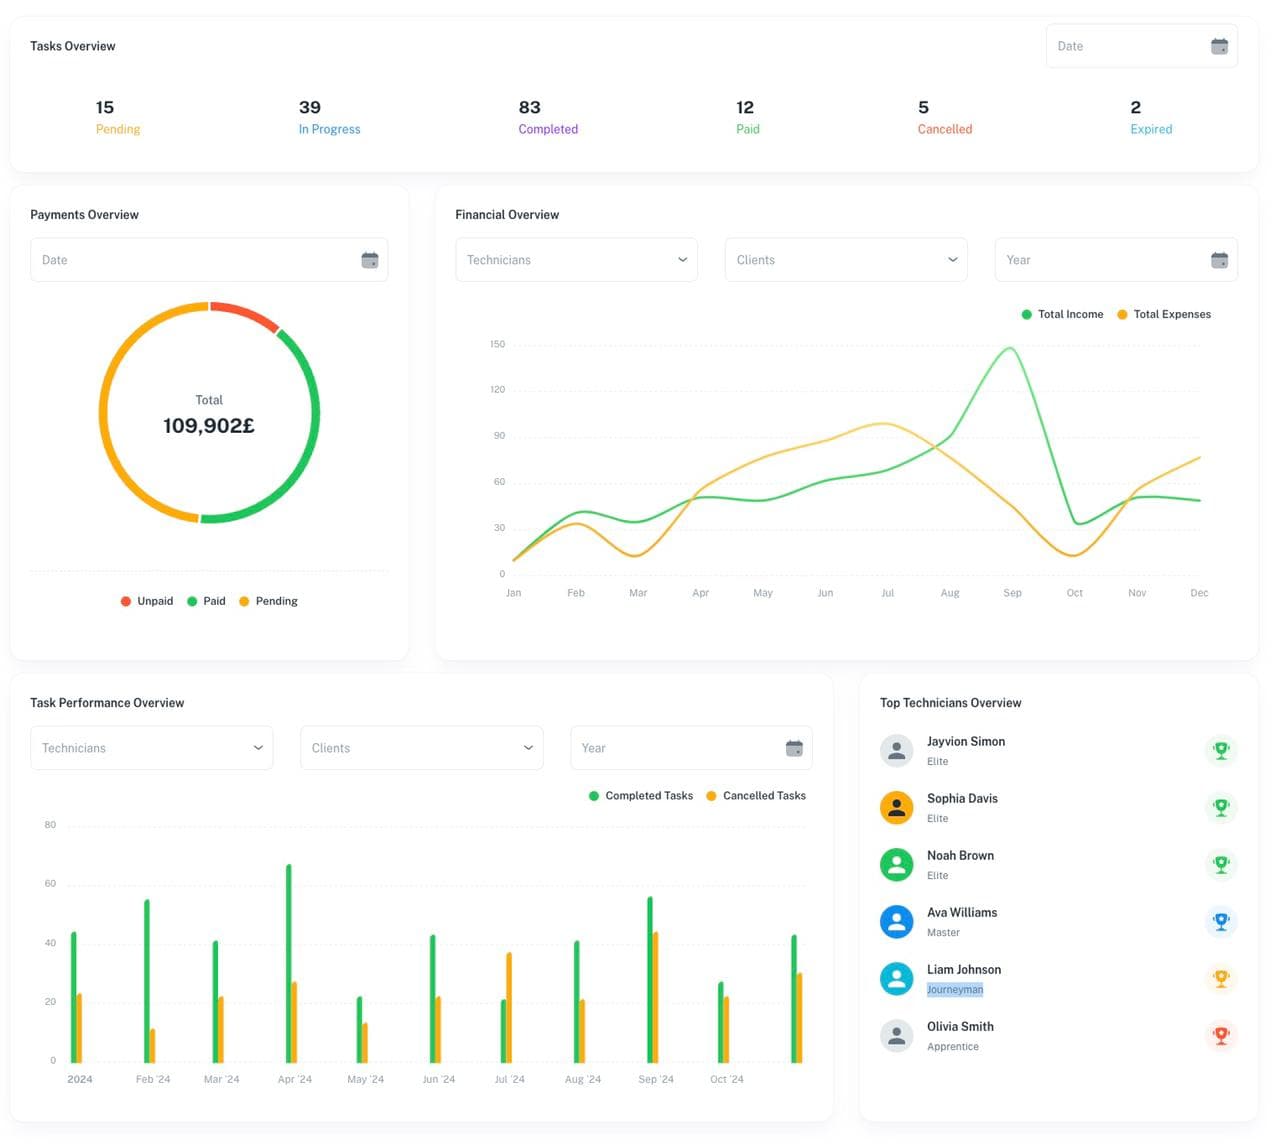Viewport: 1280px width, 1144px height.
Task: Click Noah Brown's trophy icon
Action: [x=1221, y=864]
